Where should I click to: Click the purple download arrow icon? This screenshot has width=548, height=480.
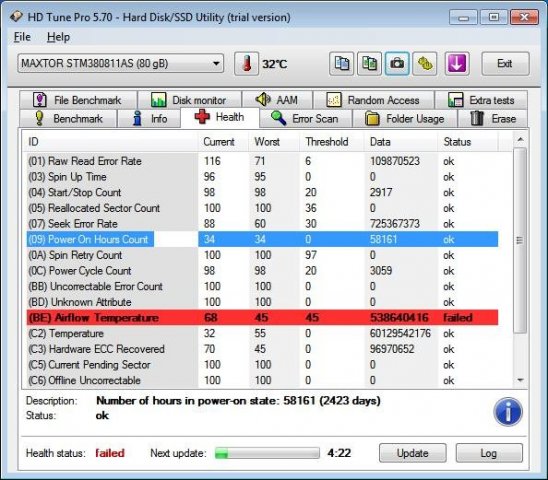[x=457, y=64]
